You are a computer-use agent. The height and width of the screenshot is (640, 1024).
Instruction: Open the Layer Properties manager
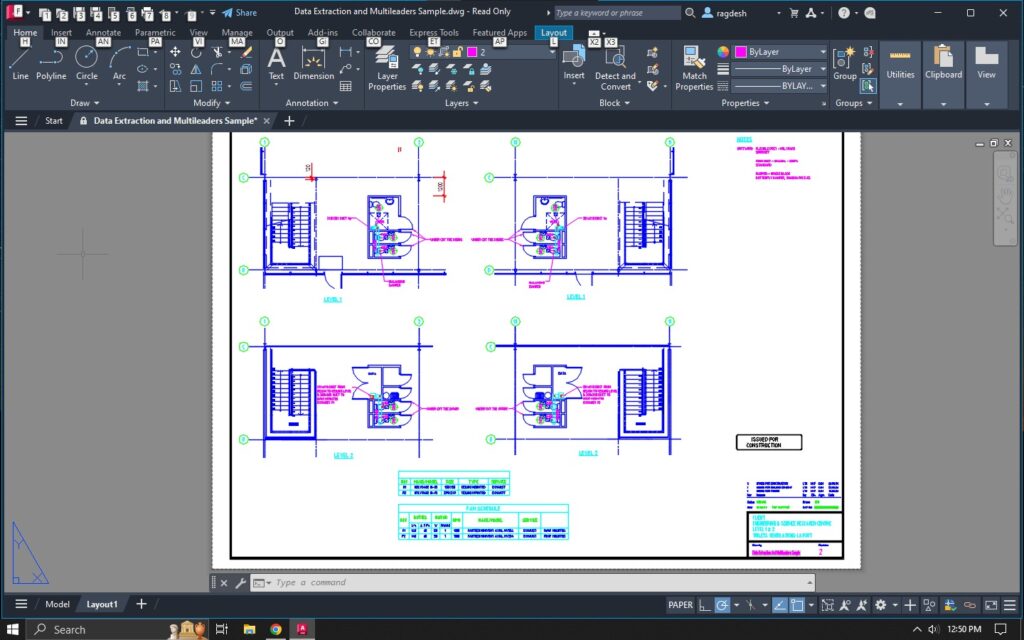pos(387,69)
